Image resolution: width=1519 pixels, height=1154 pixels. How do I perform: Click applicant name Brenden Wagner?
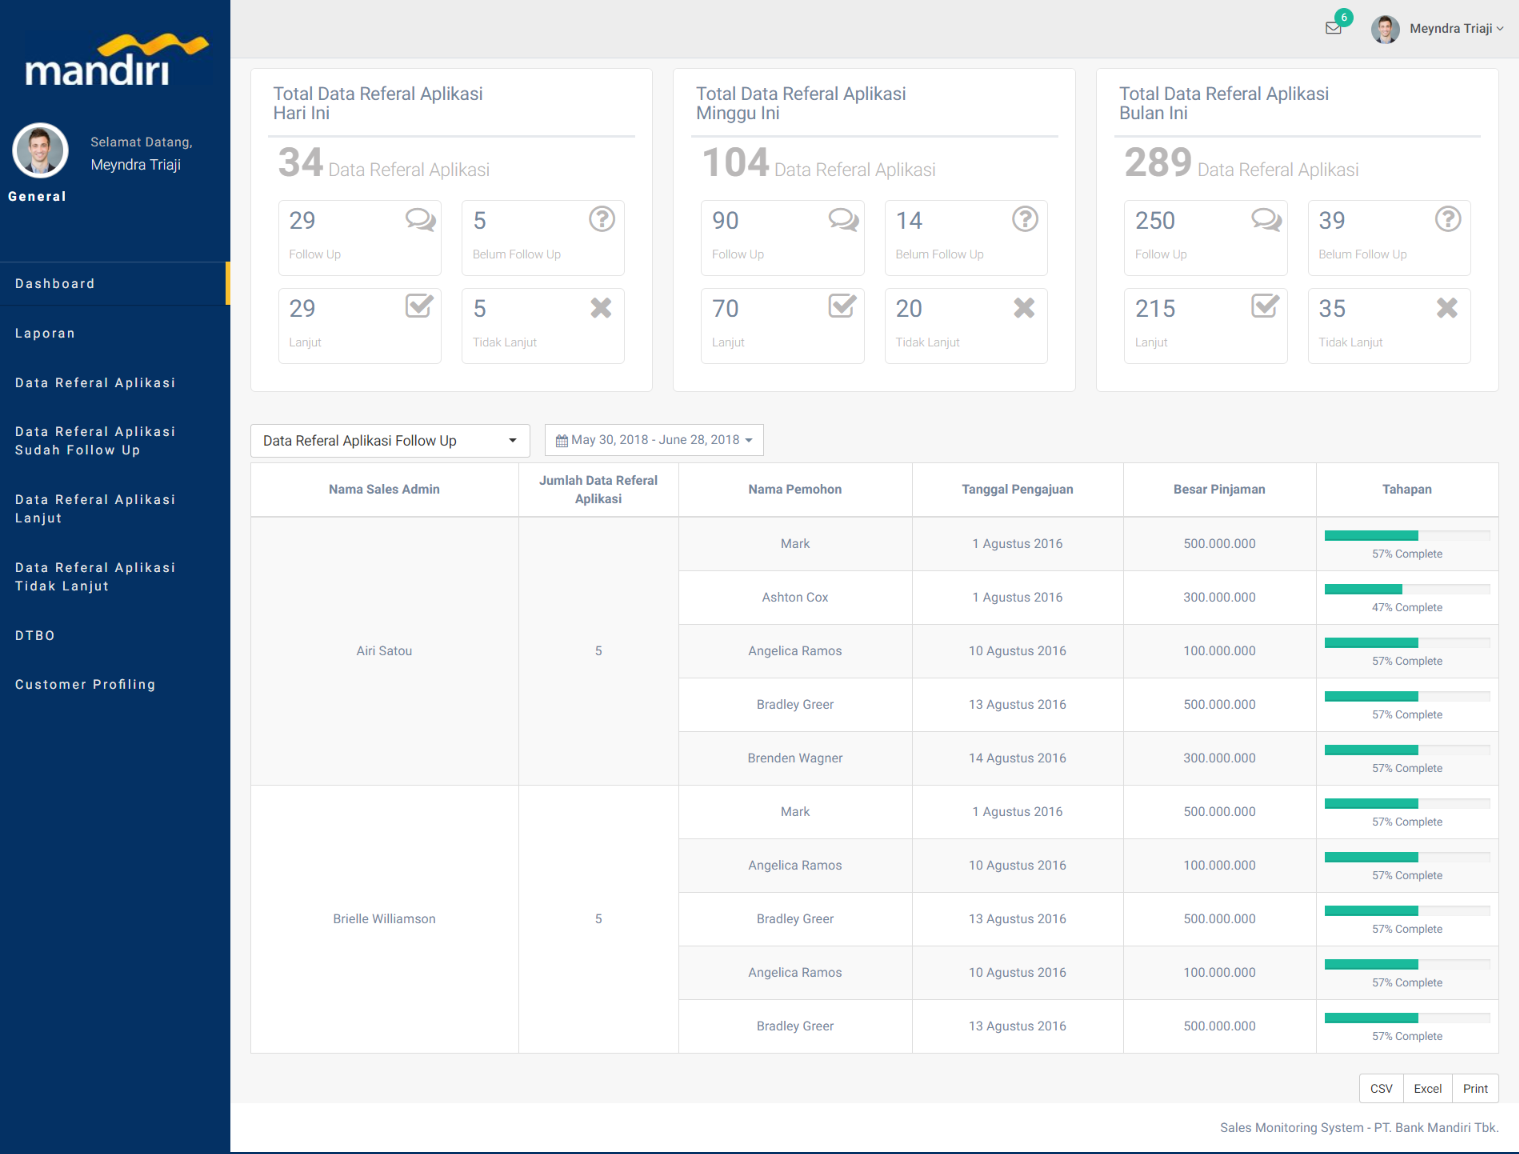pos(795,758)
